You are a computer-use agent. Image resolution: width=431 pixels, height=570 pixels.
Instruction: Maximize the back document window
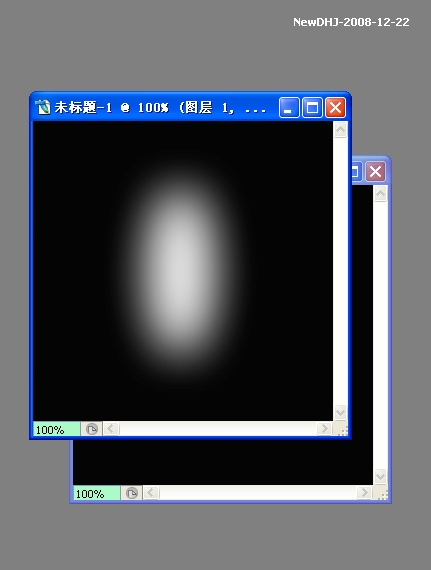pyautogui.click(x=357, y=172)
